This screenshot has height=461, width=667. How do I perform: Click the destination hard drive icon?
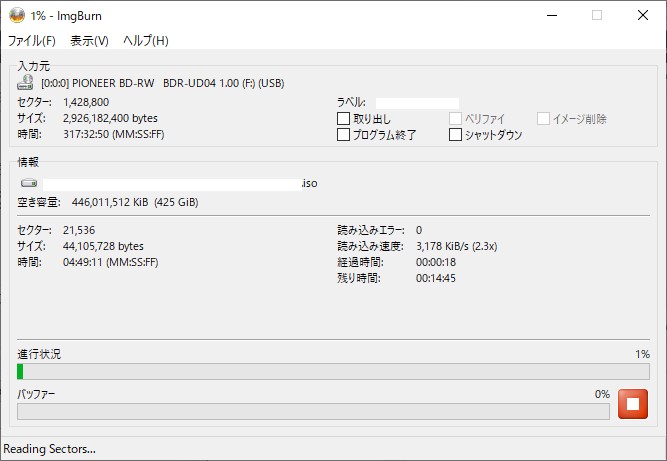(x=29, y=183)
